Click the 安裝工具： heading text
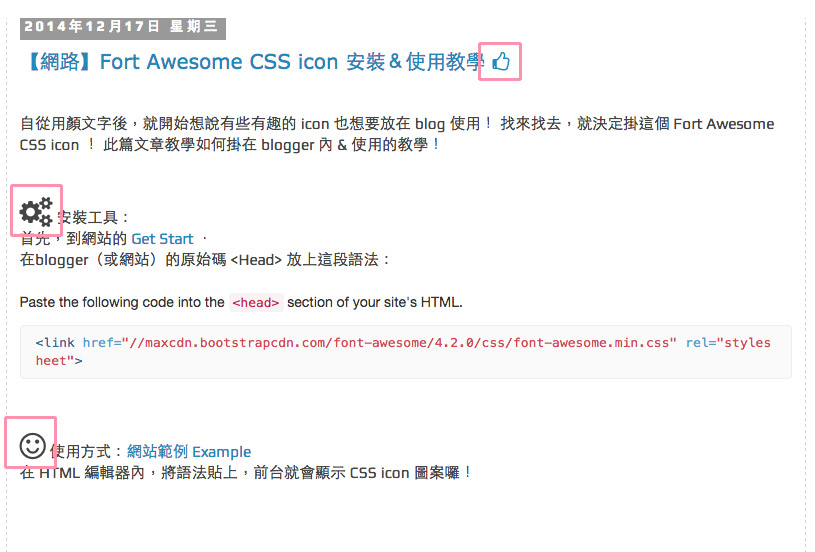 [x=93, y=217]
